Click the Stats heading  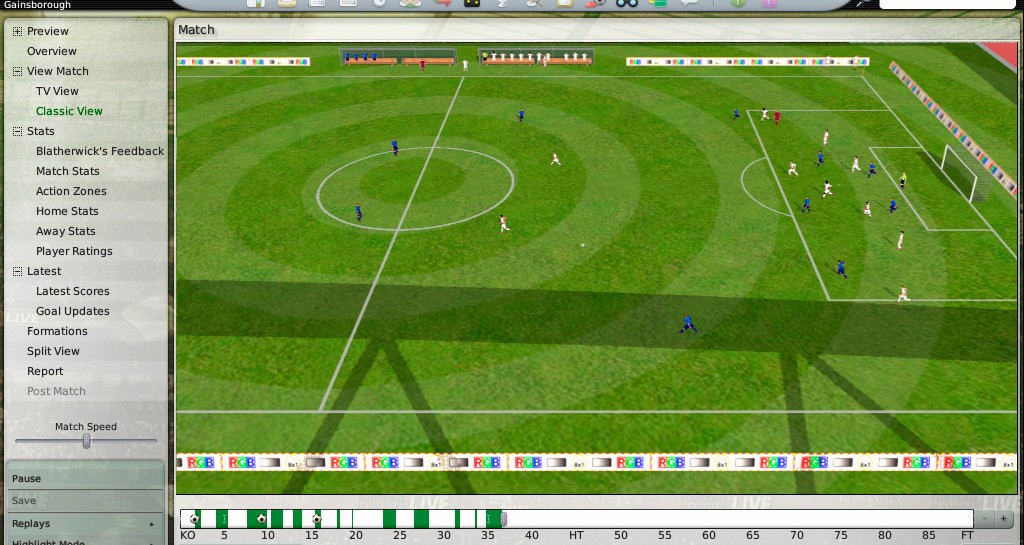[x=40, y=131]
